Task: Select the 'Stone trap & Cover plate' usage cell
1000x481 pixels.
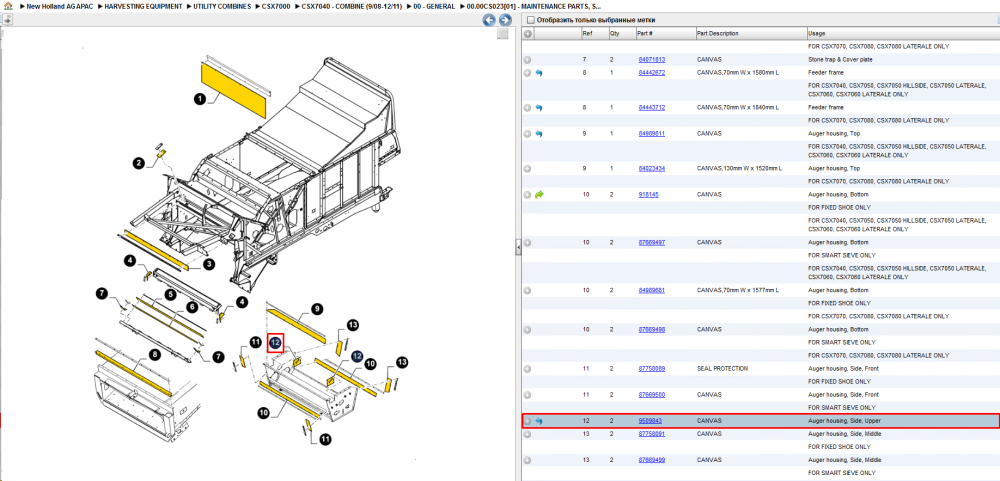Action: (x=840, y=59)
